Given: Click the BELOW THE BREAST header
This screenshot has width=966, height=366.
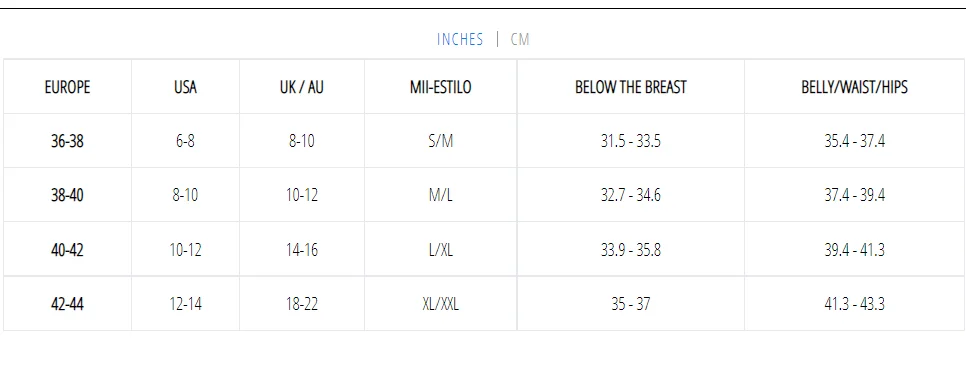Looking at the screenshot, I should (x=630, y=87).
